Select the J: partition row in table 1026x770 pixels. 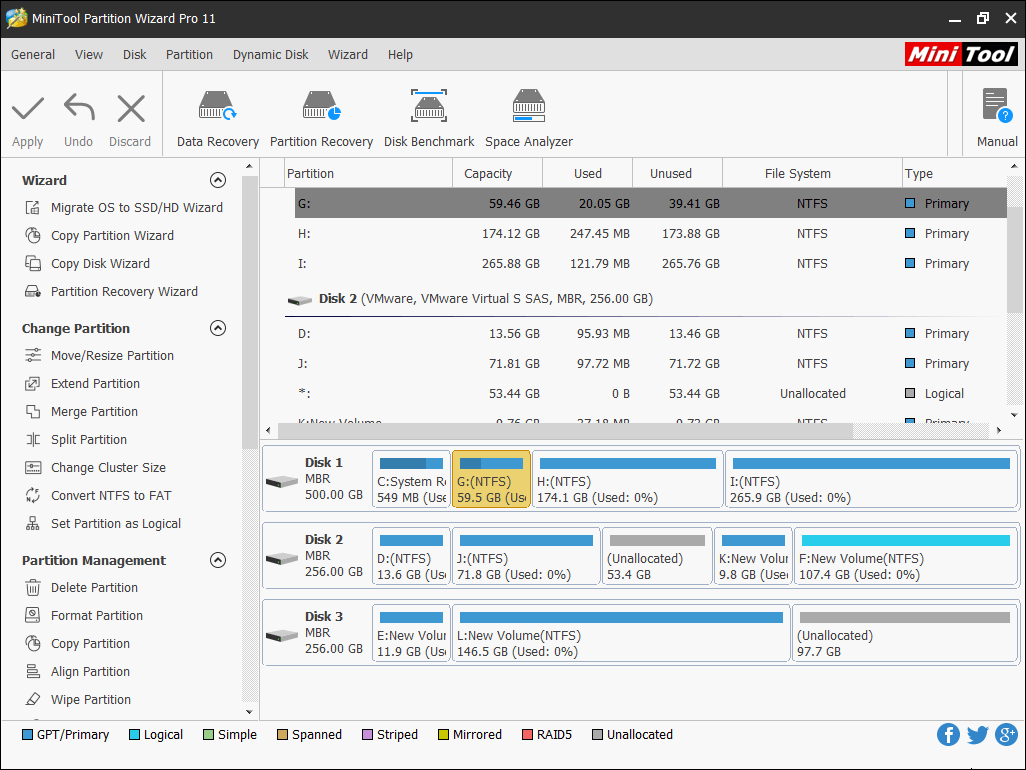650,364
